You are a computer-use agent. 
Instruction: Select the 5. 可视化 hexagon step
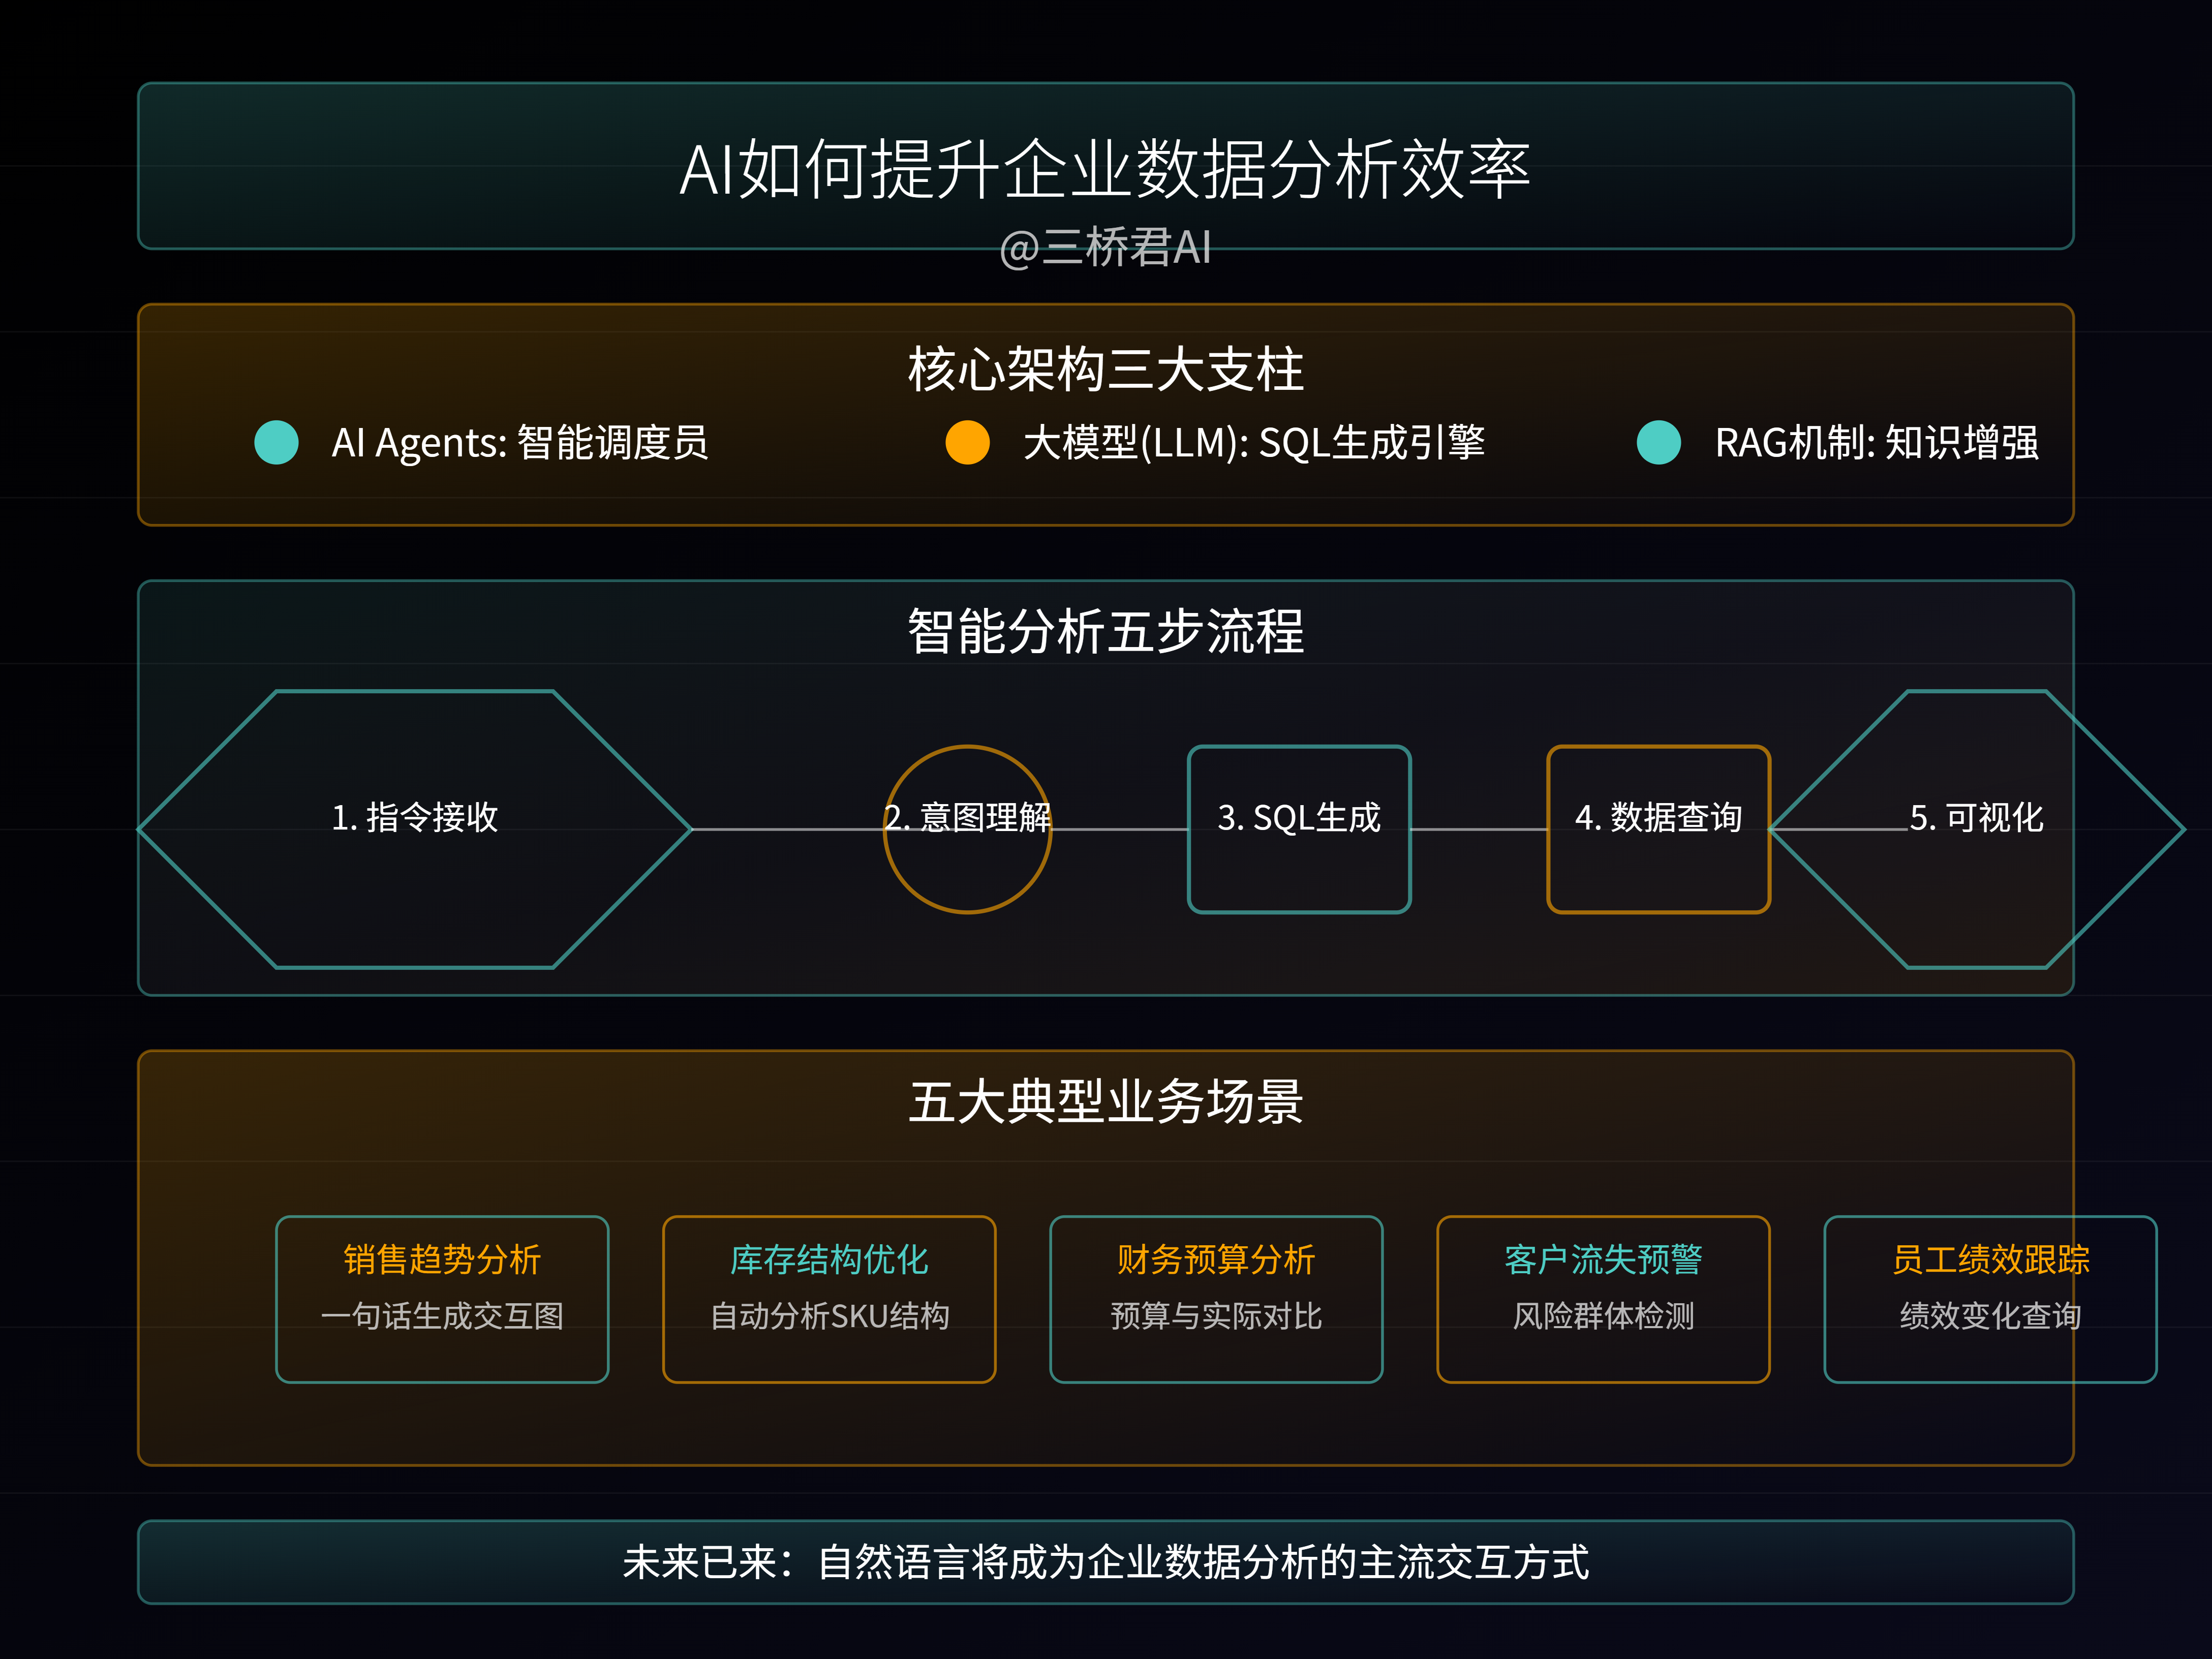click(1976, 829)
